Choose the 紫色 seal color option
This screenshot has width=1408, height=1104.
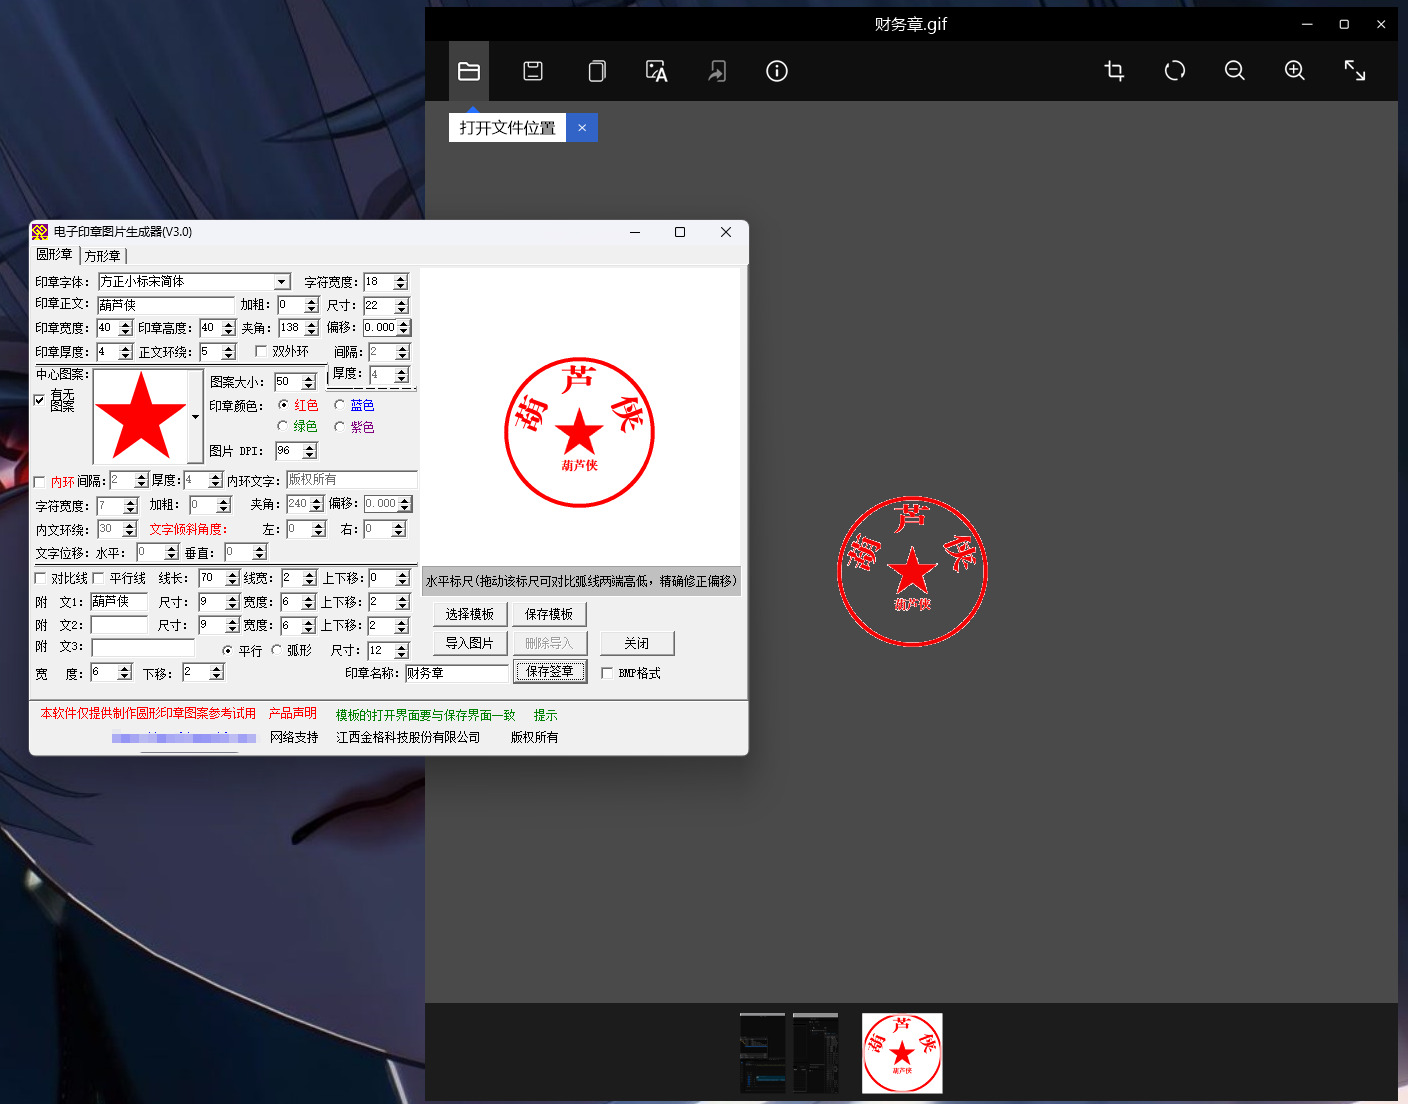(339, 426)
